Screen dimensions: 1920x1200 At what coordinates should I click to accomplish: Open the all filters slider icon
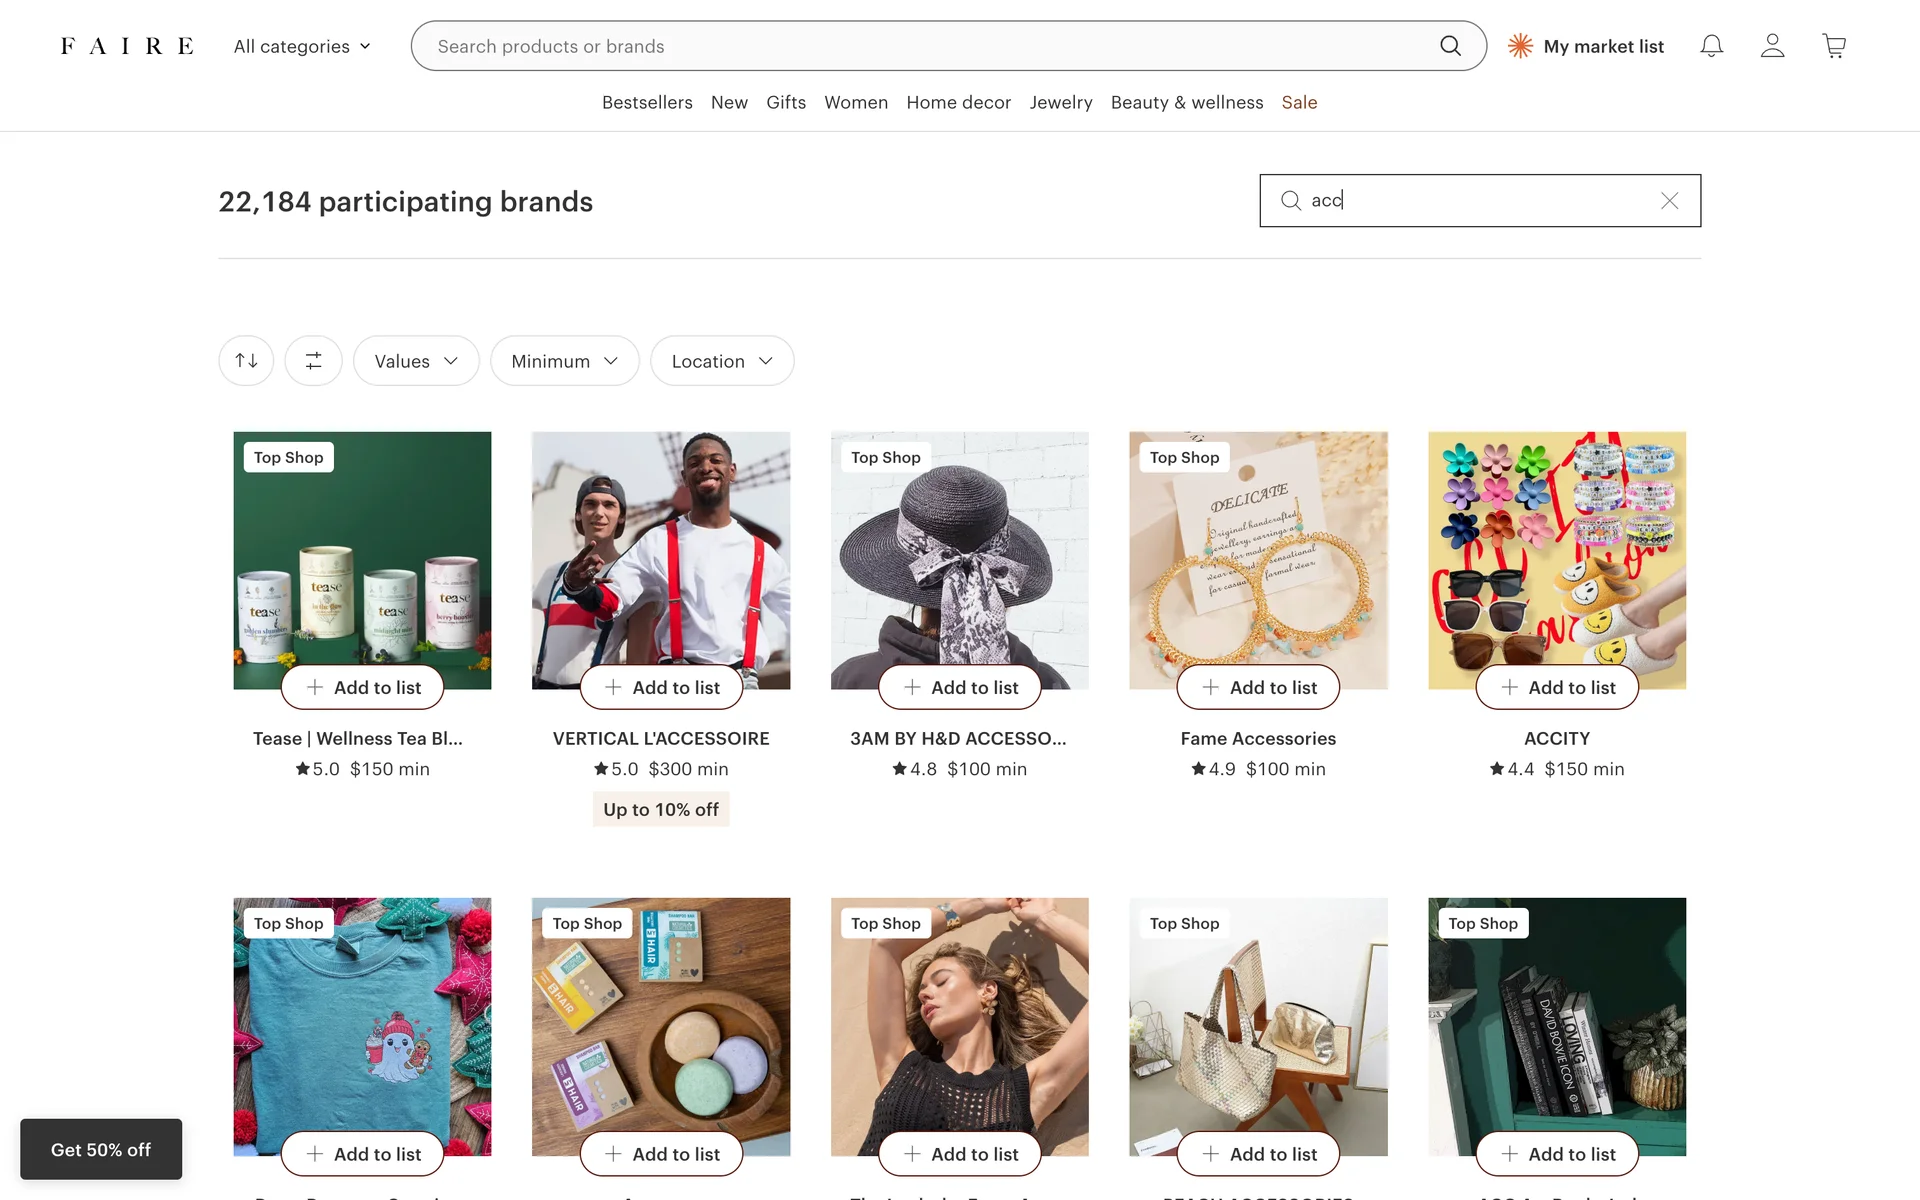click(313, 361)
